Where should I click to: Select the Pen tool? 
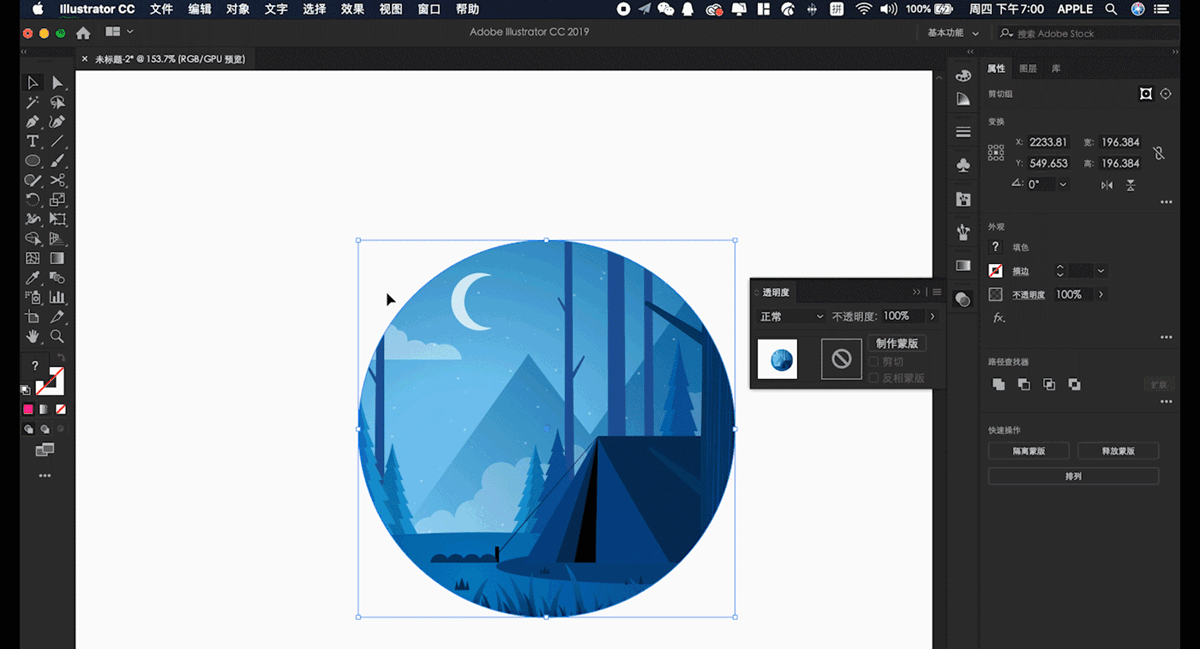[32, 122]
